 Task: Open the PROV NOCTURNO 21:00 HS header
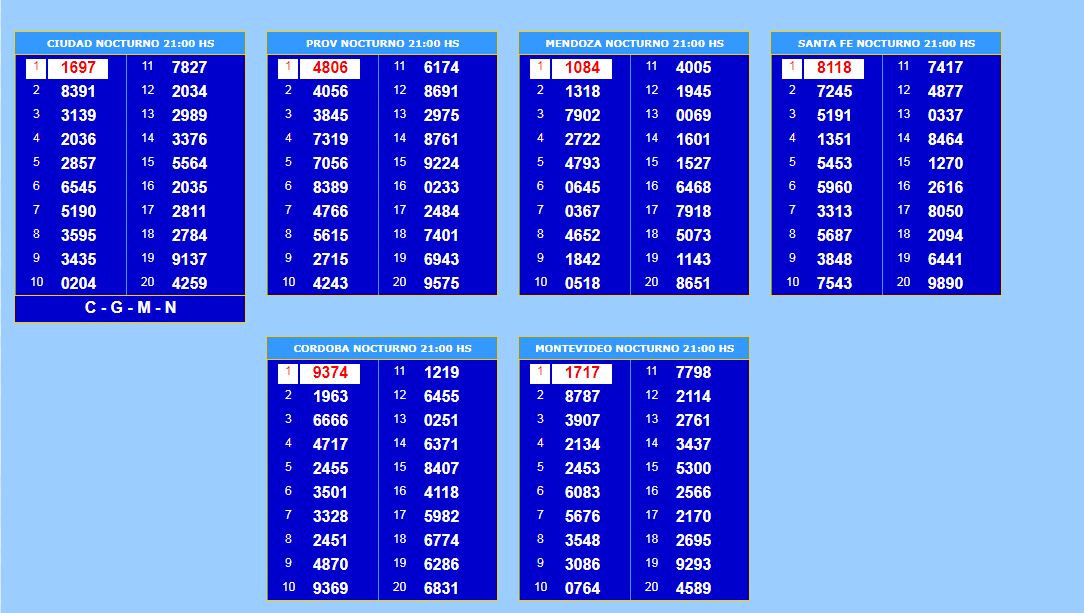(x=382, y=44)
